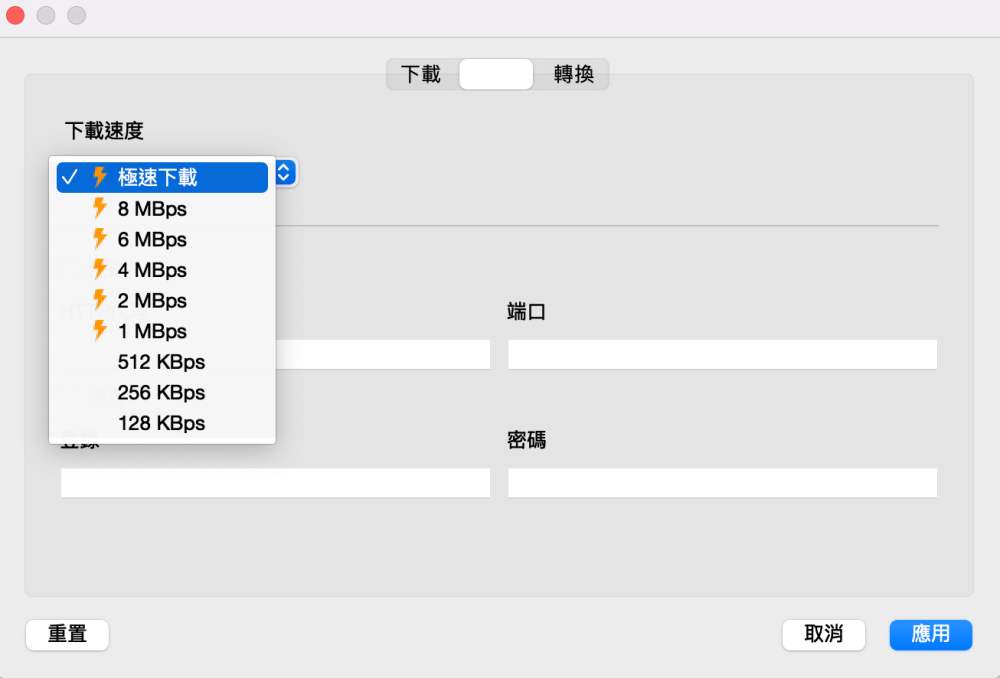
Task: Click the 端口 port input field
Action: 722,354
